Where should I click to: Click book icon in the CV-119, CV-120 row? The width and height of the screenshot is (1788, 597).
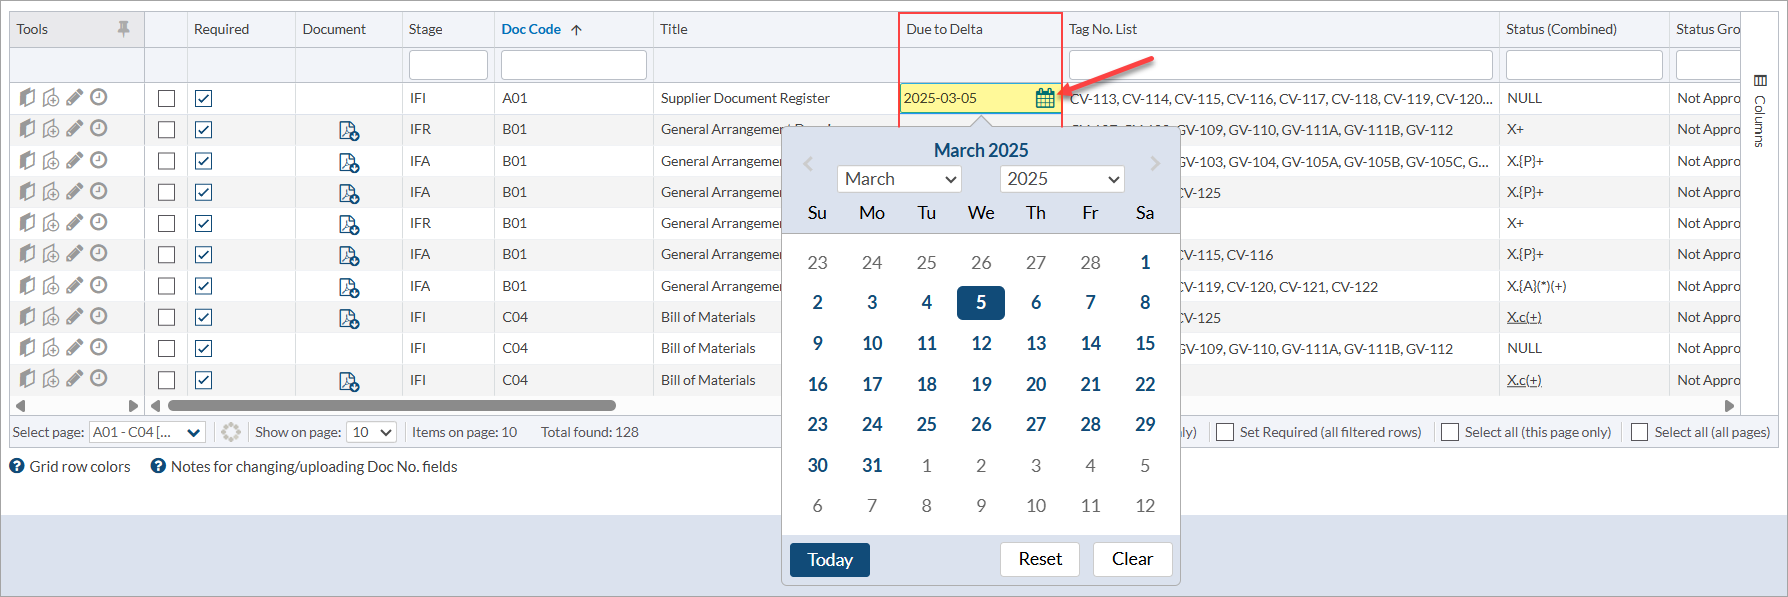[x=27, y=285]
